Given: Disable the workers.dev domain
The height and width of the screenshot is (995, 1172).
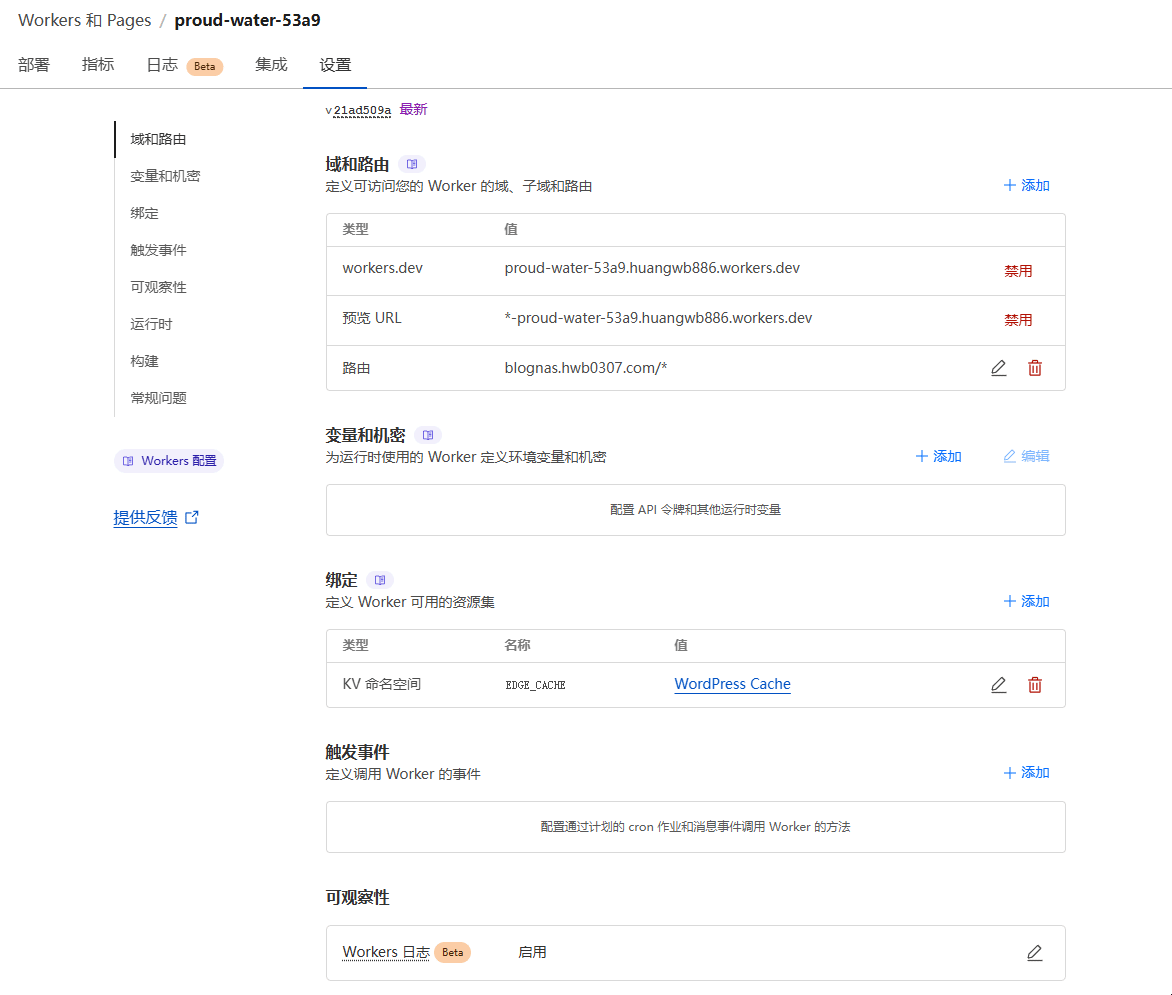Looking at the screenshot, I should [x=1018, y=271].
